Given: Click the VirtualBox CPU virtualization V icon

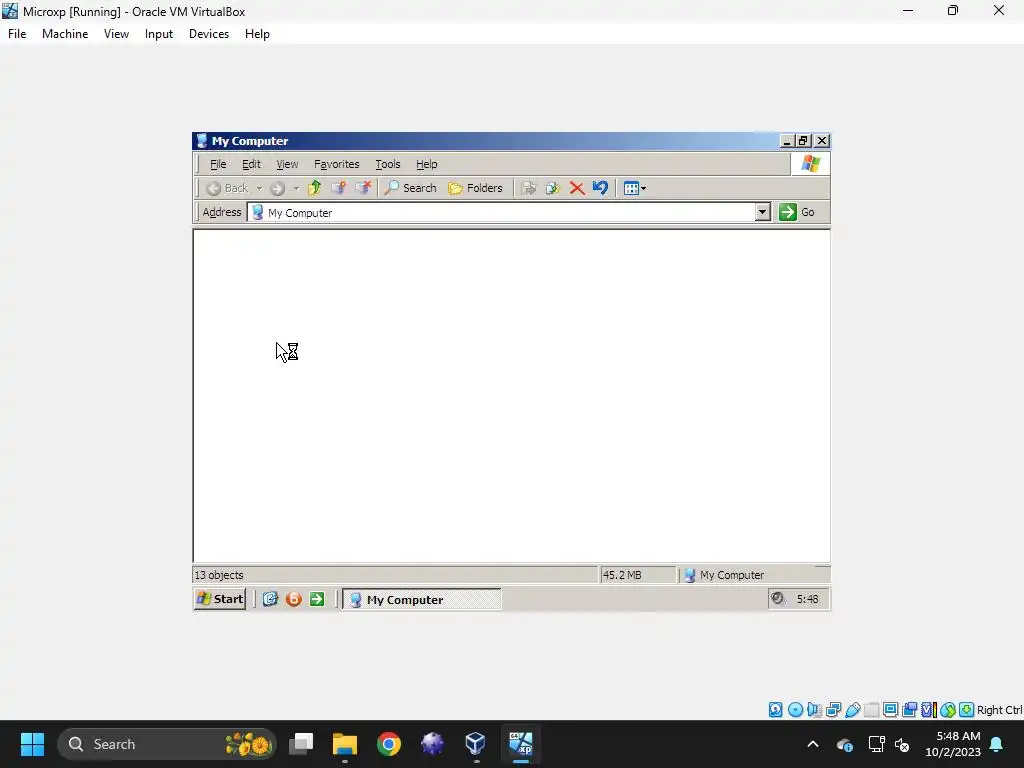Looking at the screenshot, I should click(x=928, y=710).
